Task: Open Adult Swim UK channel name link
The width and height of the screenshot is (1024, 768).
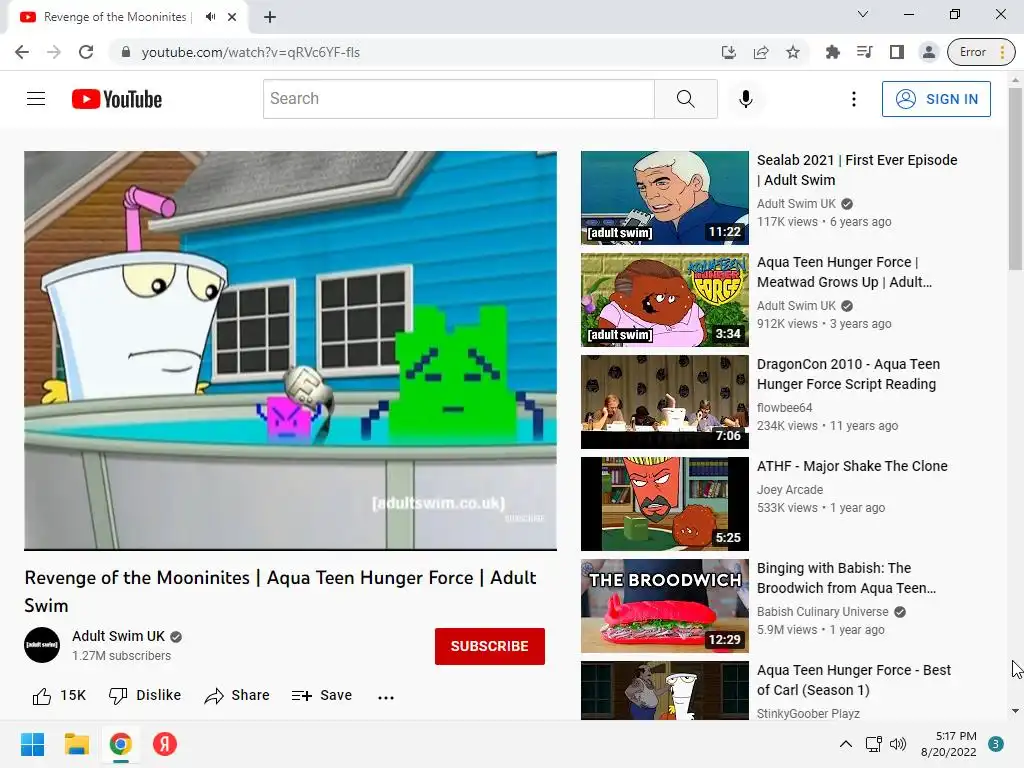Action: click(x=118, y=636)
